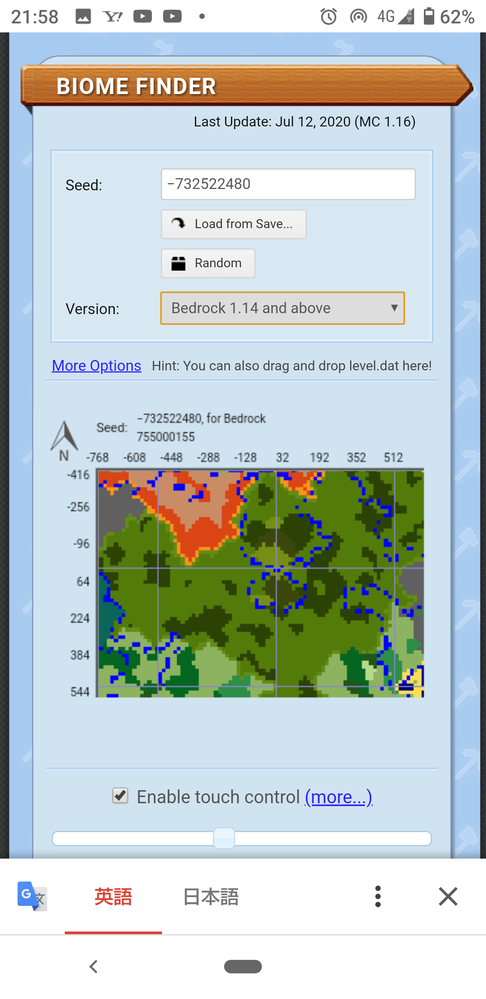Viewport: 486px width, 999px height.
Task: Click the -768 X-axis coordinate label
Action: point(97,457)
